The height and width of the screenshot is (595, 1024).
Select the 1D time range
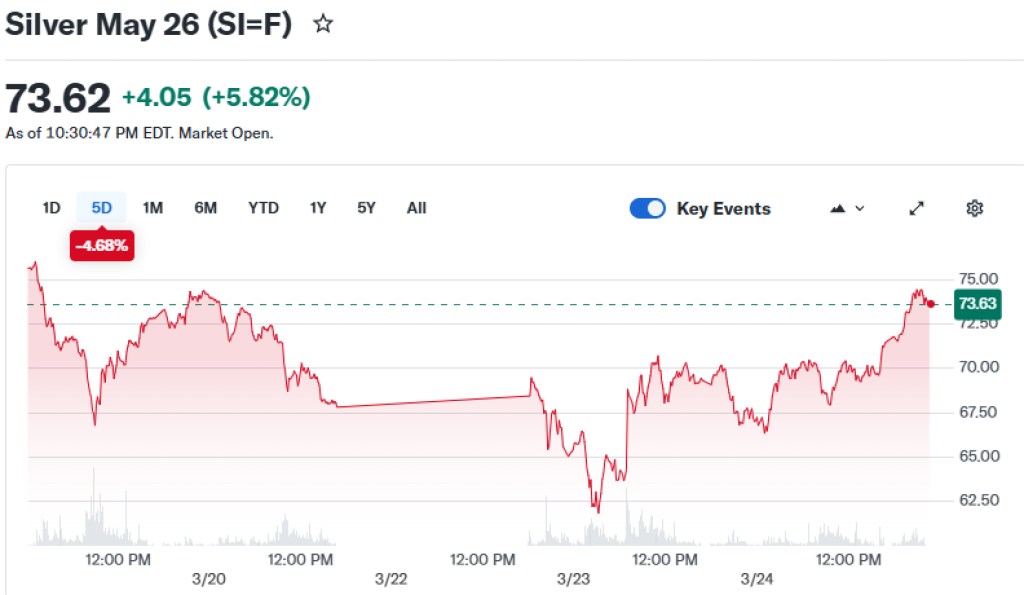tap(52, 208)
